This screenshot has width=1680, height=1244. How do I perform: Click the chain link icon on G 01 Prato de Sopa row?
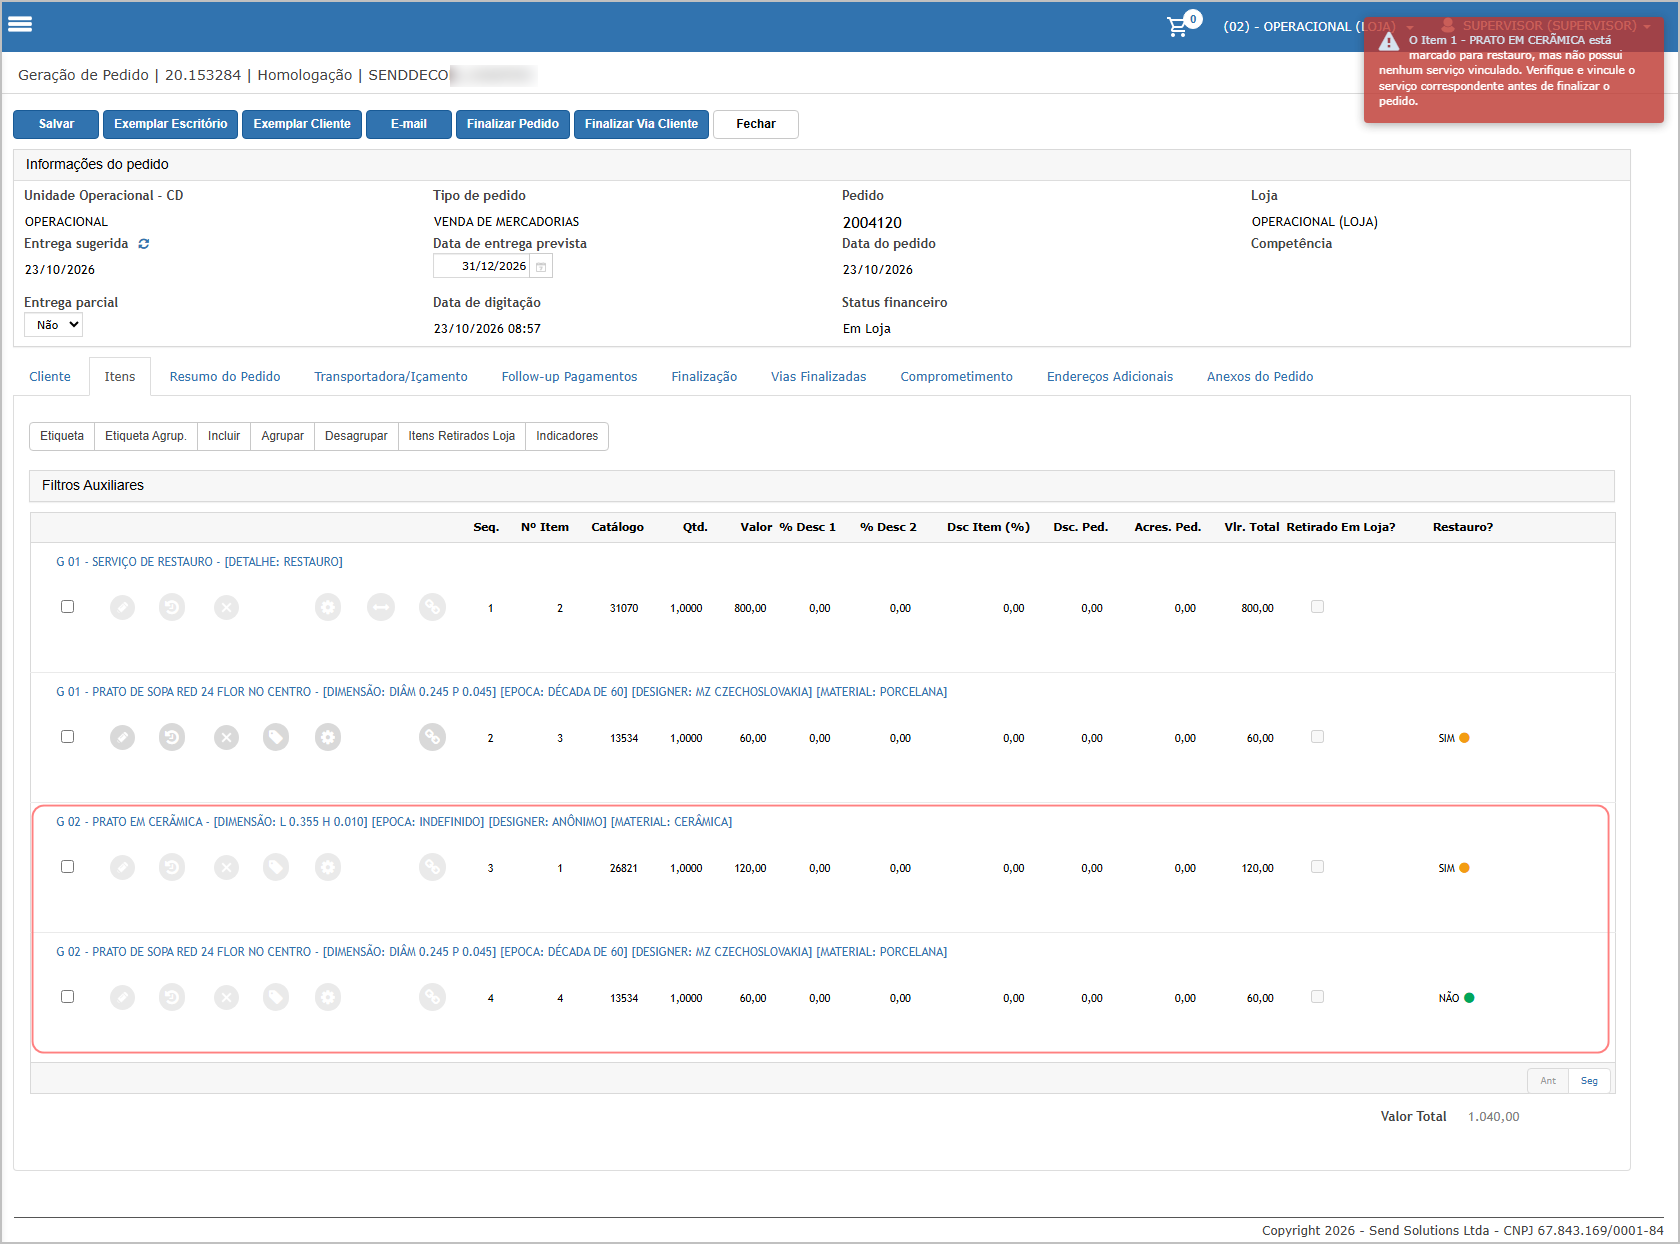click(432, 737)
